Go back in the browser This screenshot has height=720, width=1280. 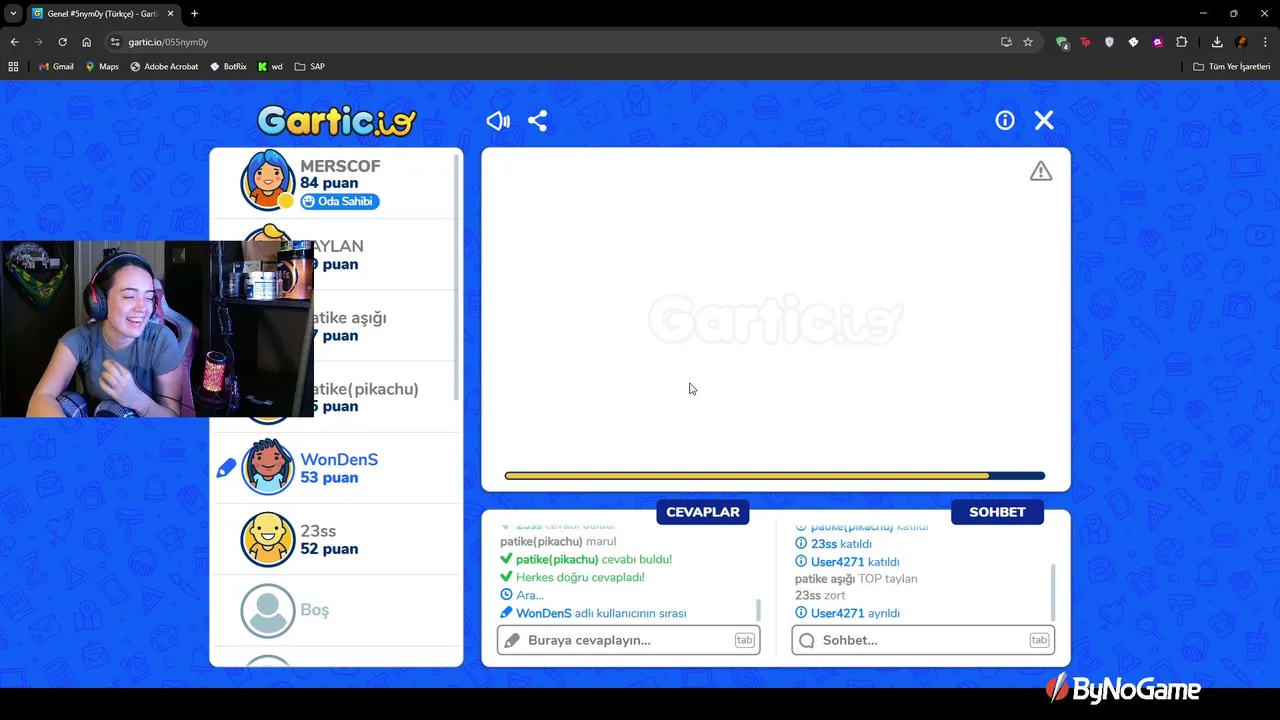pos(14,42)
